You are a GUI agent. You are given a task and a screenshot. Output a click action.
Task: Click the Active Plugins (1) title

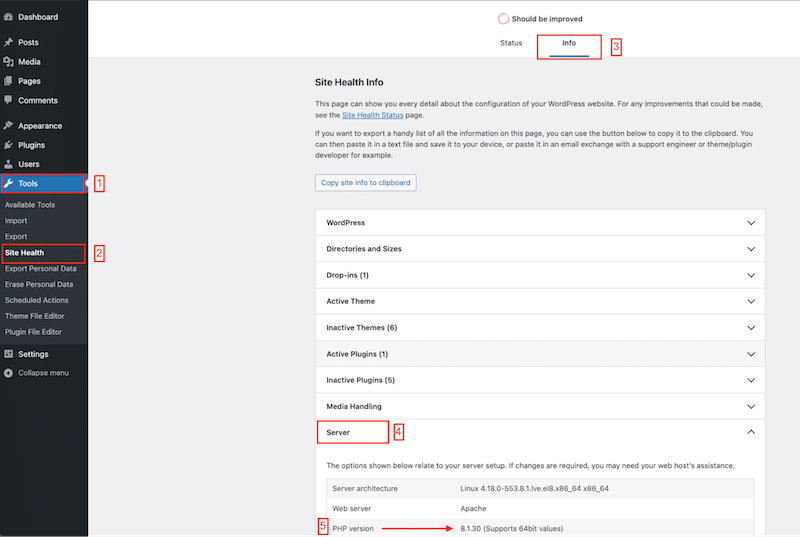[357, 354]
